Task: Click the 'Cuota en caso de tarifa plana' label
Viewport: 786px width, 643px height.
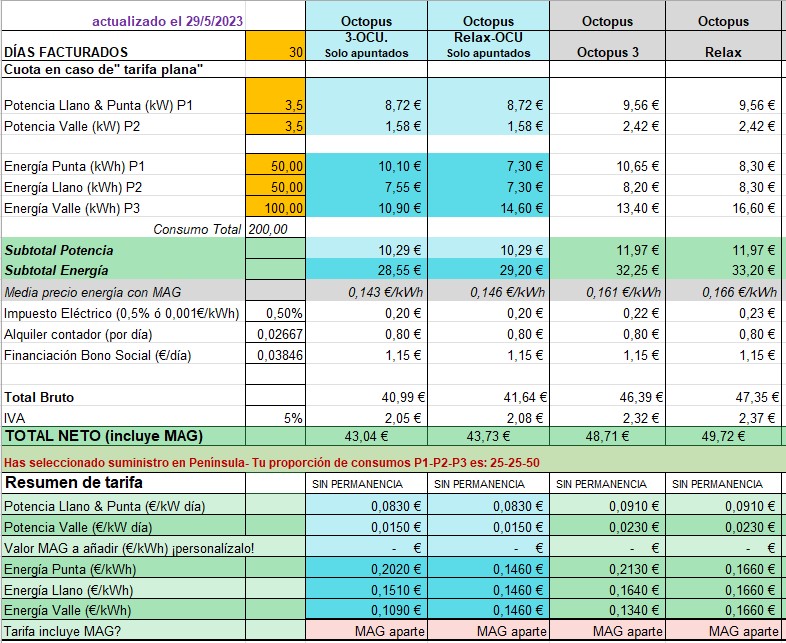Action: pyautogui.click(x=103, y=70)
